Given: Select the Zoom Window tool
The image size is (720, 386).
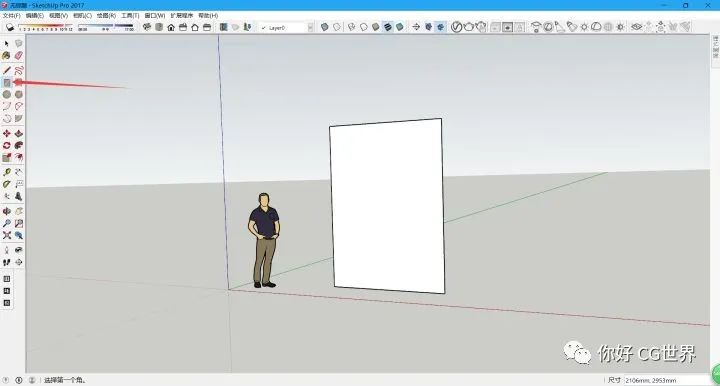Looking at the screenshot, I should point(18,224).
